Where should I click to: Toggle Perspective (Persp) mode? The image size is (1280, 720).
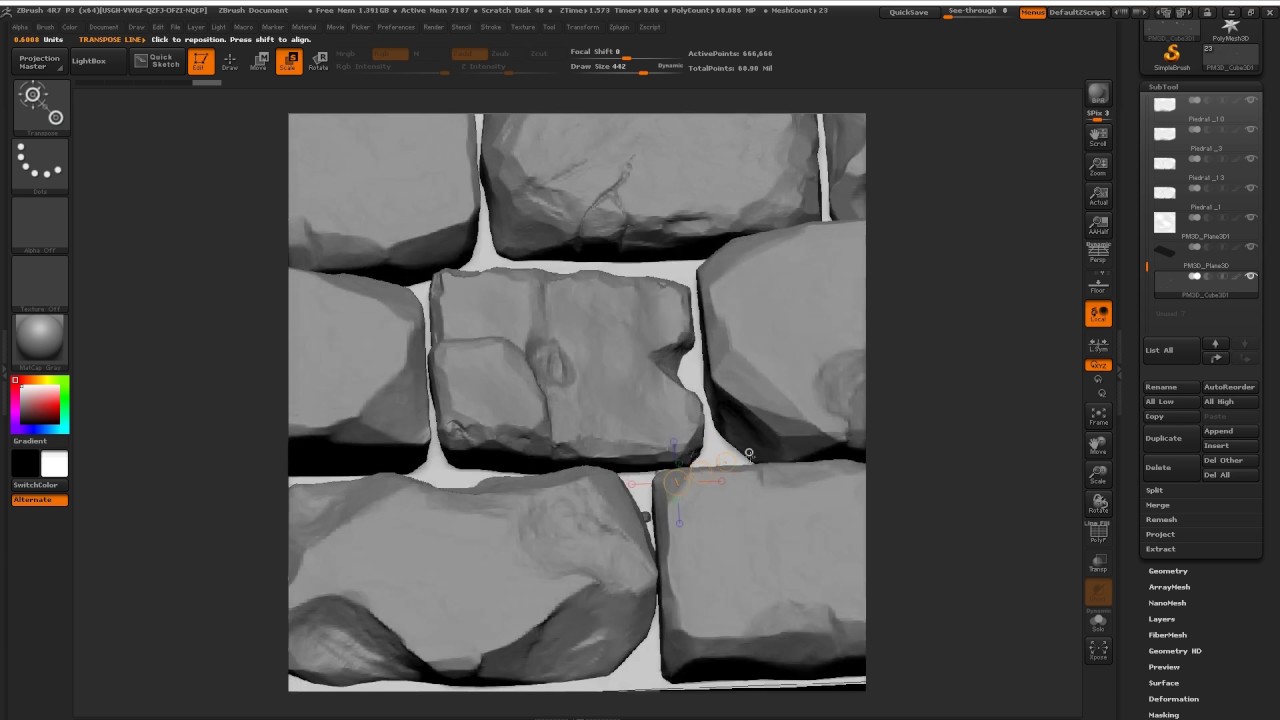pyautogui.click(x=1098, y=254)
